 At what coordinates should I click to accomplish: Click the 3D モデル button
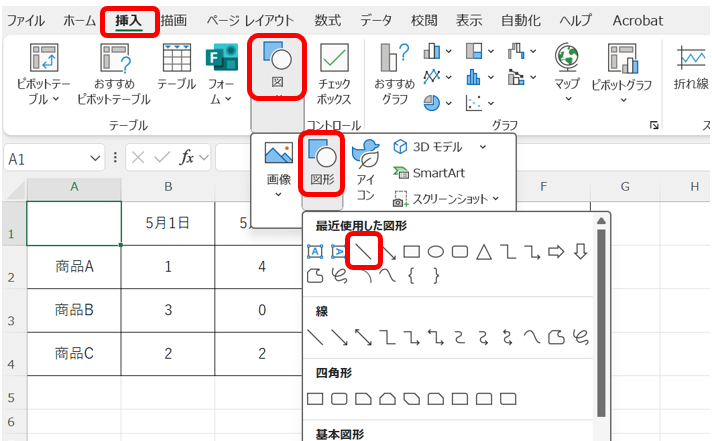point(428,147)
